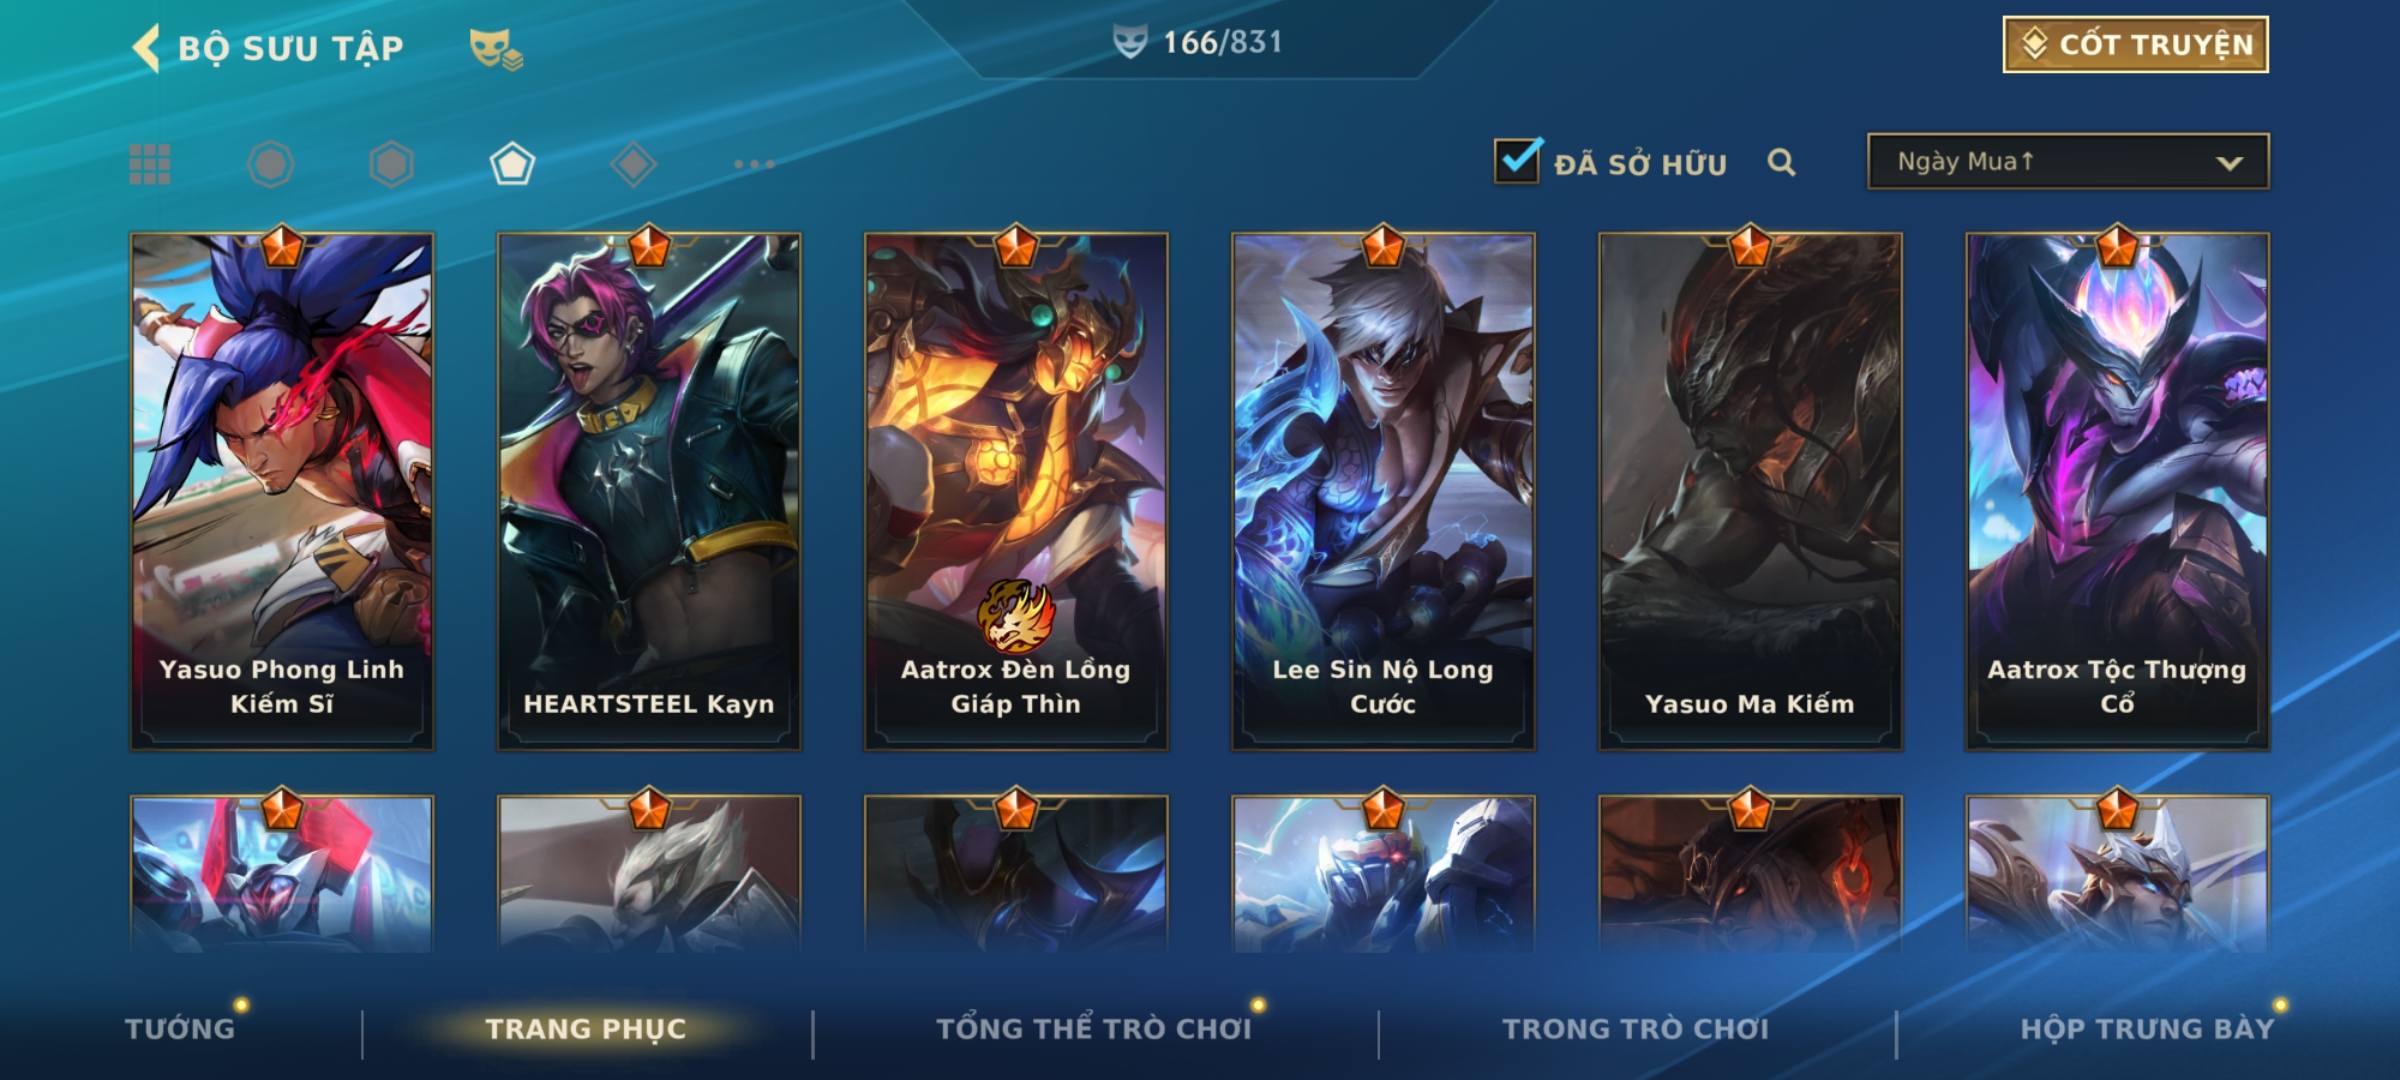Open the Ngày Mua sort dropdown

(x=2068, y=161)
